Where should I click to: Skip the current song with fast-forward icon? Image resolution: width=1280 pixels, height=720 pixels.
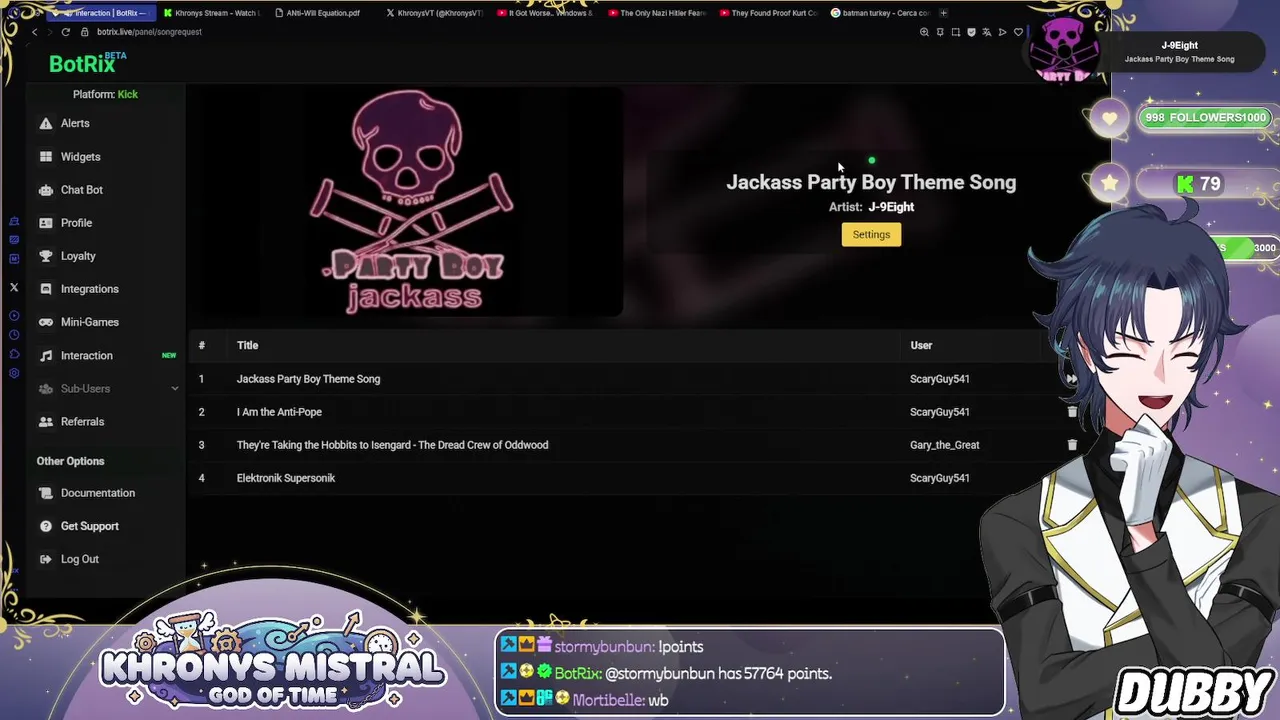[1071, 379]
